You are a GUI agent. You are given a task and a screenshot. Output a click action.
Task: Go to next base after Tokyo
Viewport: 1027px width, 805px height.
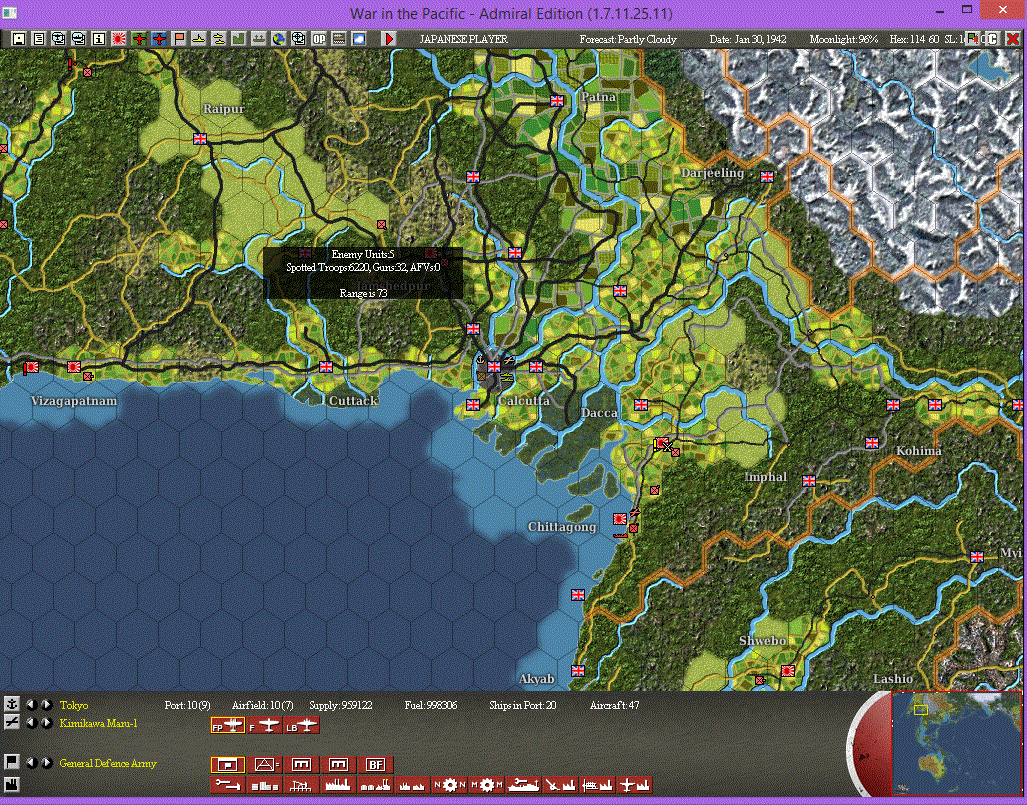pos(47,705)
